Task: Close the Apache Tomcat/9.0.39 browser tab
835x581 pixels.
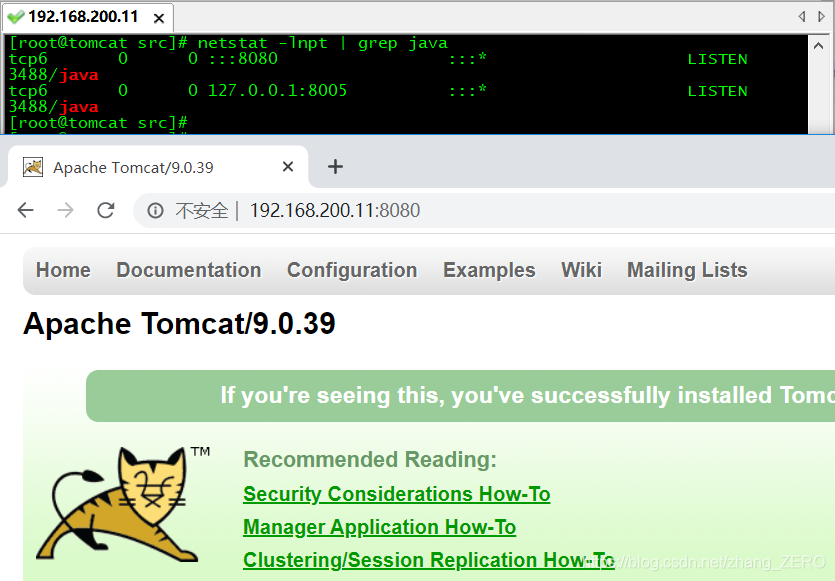Action: click(x=288, y=167)
